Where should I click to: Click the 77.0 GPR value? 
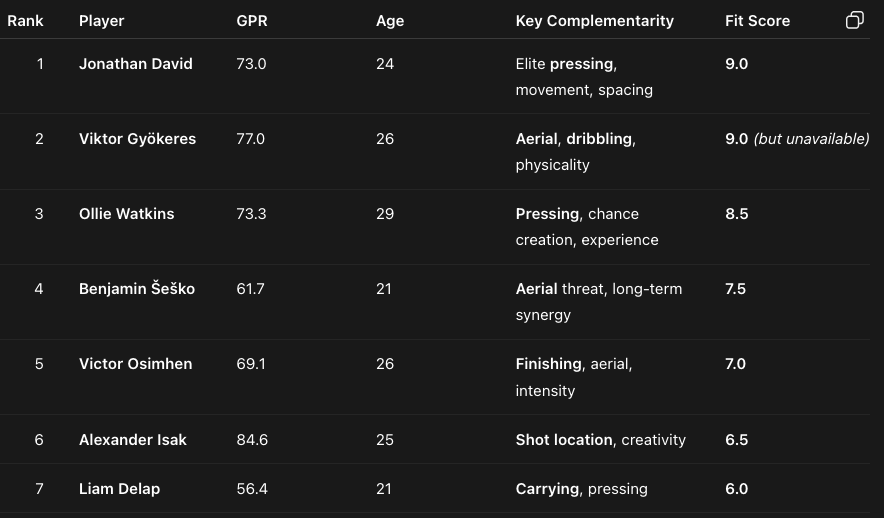251,139
